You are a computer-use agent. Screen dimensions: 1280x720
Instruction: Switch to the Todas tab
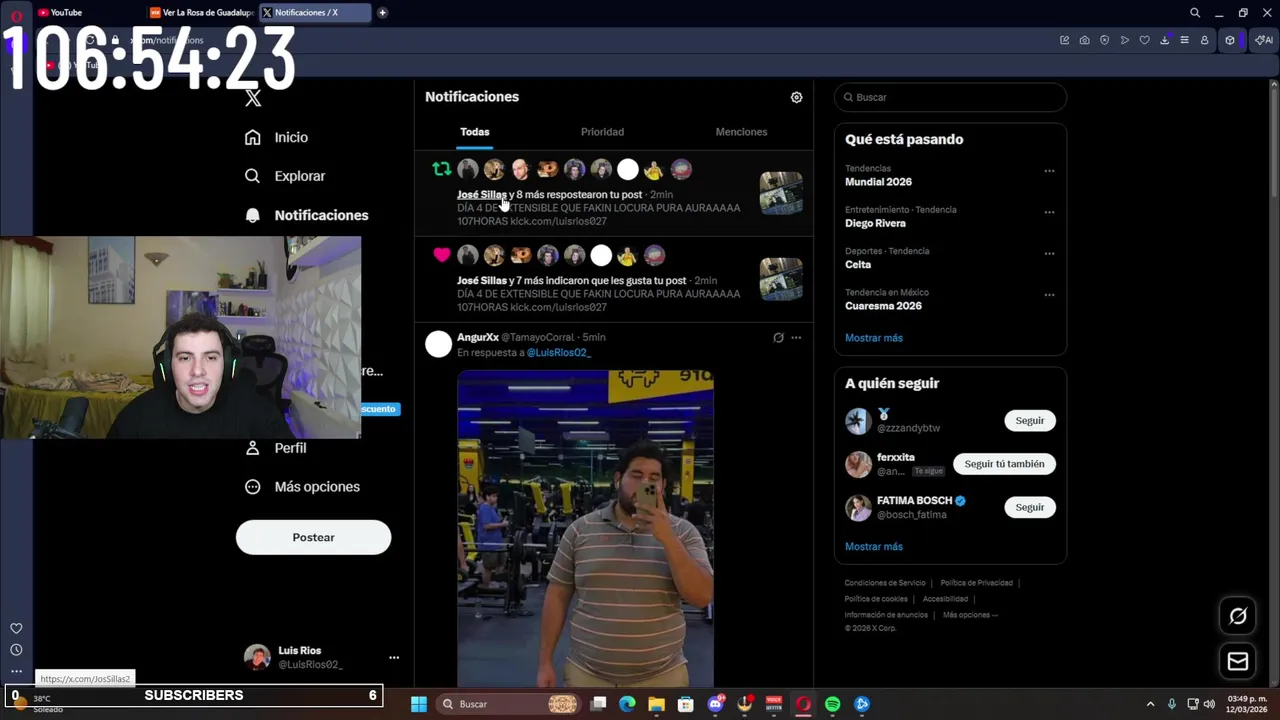coord(475,132)
